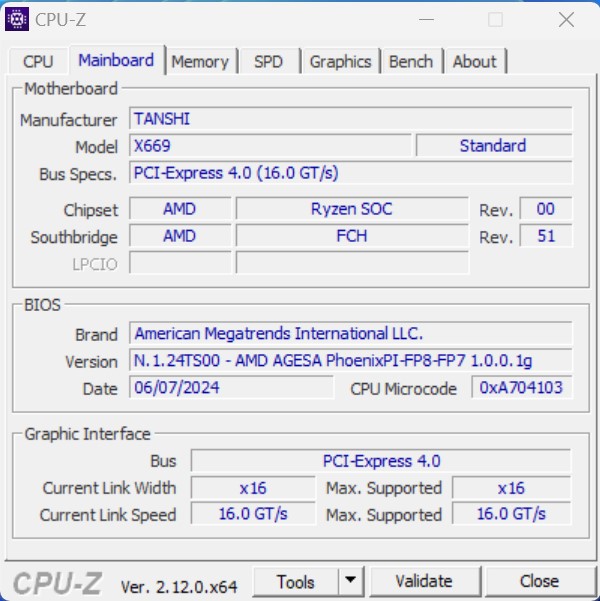Click Max. Supported link width x16
This screenshot has height=601, width=600.
click(x=511, y=488)
